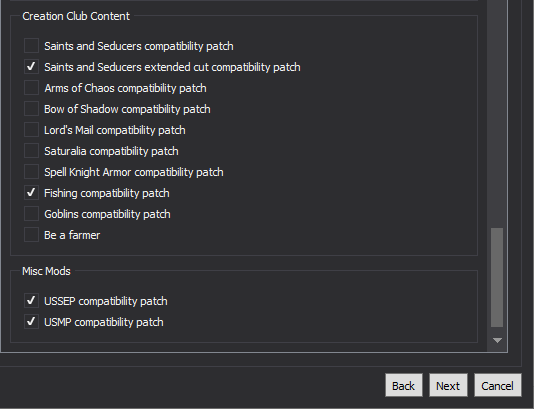Click the Fishing compatibility patch label
The width and height of the screenshot is (534, 409).
tap(107, 193)
